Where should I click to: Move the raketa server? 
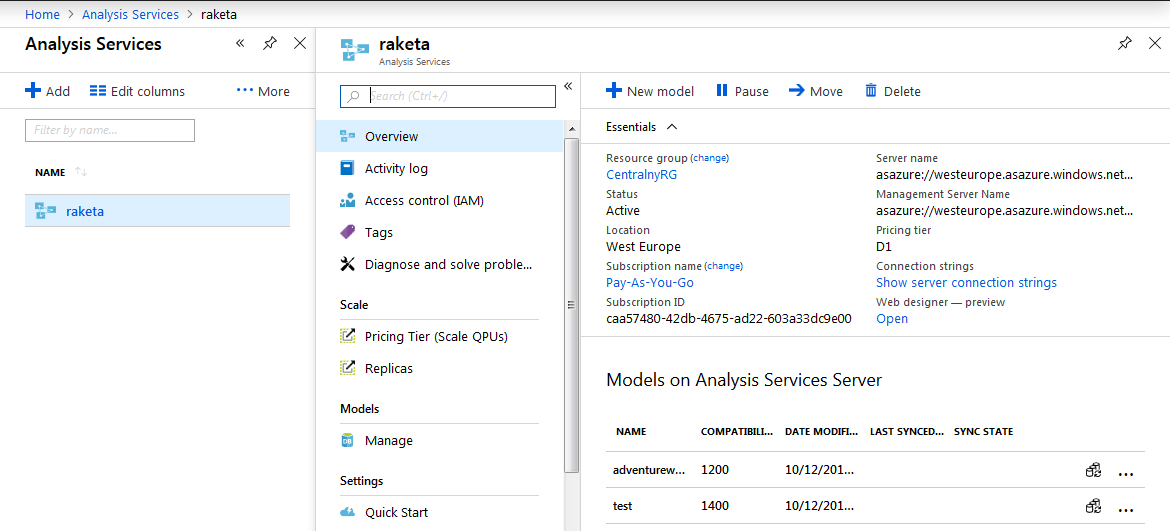pos(816,91)
